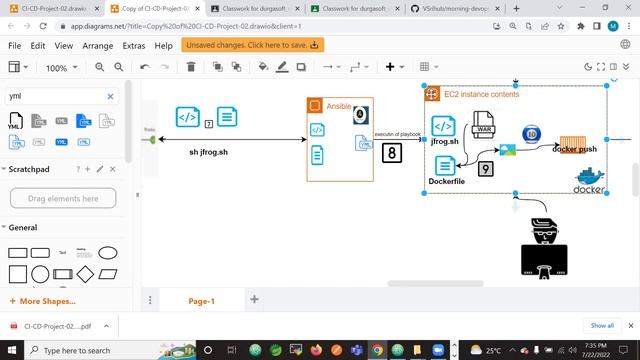Viewport: 640px width, 360px height.
Task: Add a new page with plus
Action: [254, 300]
